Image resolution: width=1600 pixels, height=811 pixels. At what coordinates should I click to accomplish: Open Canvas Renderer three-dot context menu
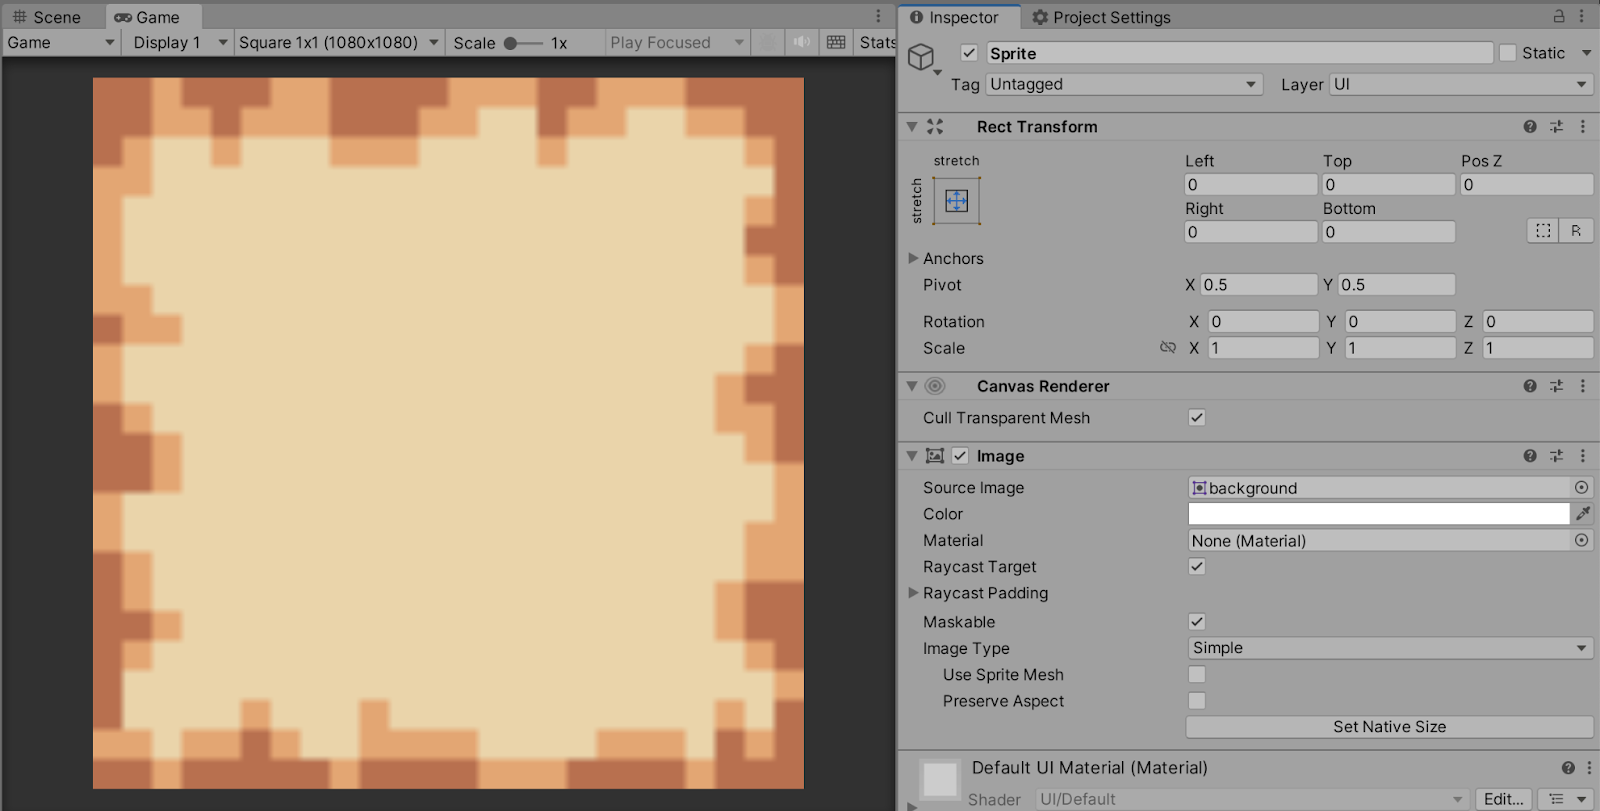(1582, 386)
